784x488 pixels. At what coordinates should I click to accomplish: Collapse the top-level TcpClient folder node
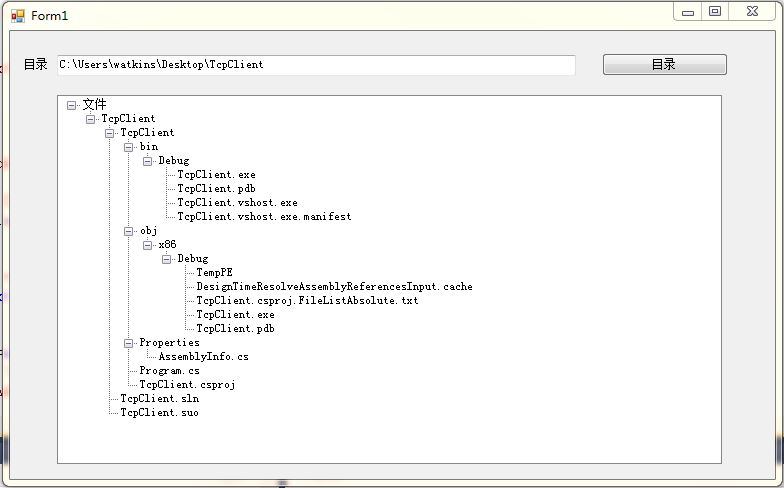click(x=90, y=119)
